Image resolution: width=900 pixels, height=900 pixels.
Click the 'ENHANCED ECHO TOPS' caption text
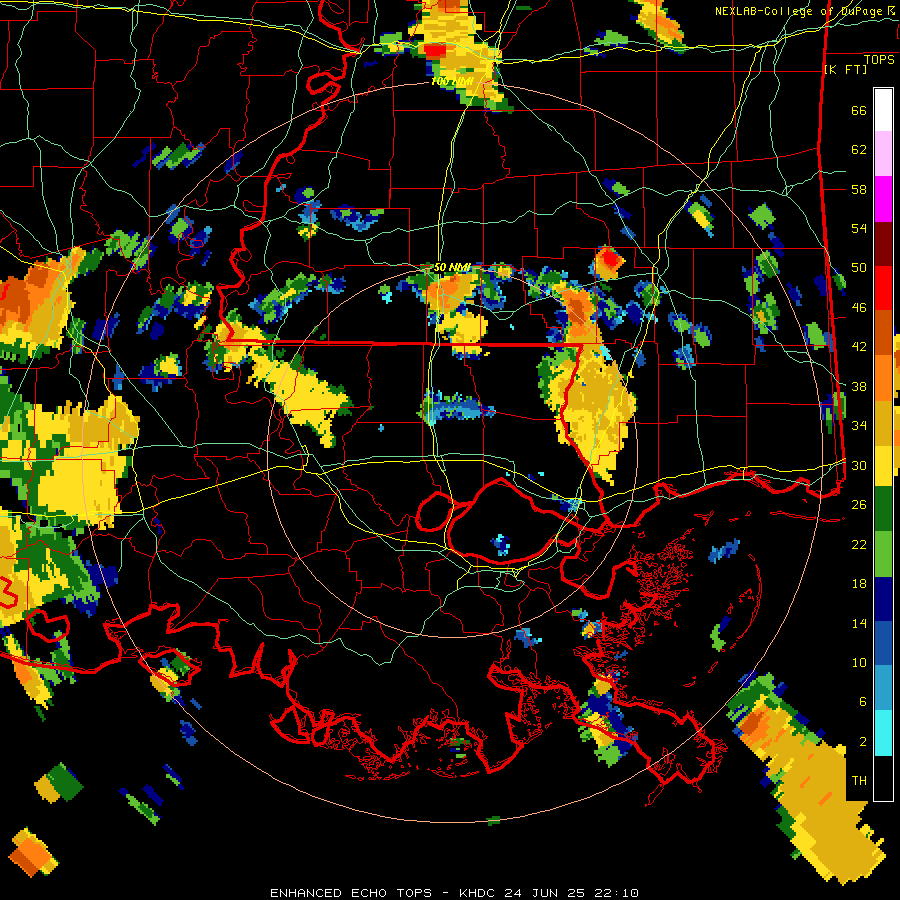[351, 893]
